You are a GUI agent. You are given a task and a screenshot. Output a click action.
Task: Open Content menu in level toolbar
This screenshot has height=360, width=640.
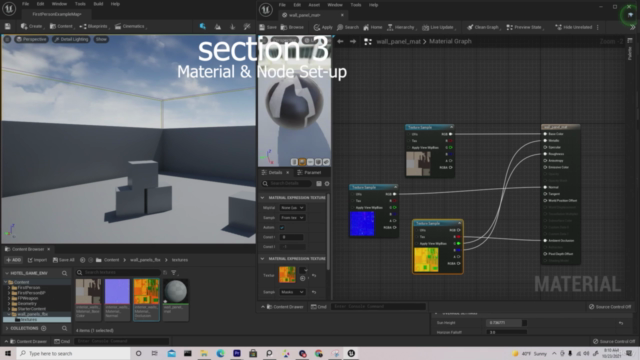point(61,26)
